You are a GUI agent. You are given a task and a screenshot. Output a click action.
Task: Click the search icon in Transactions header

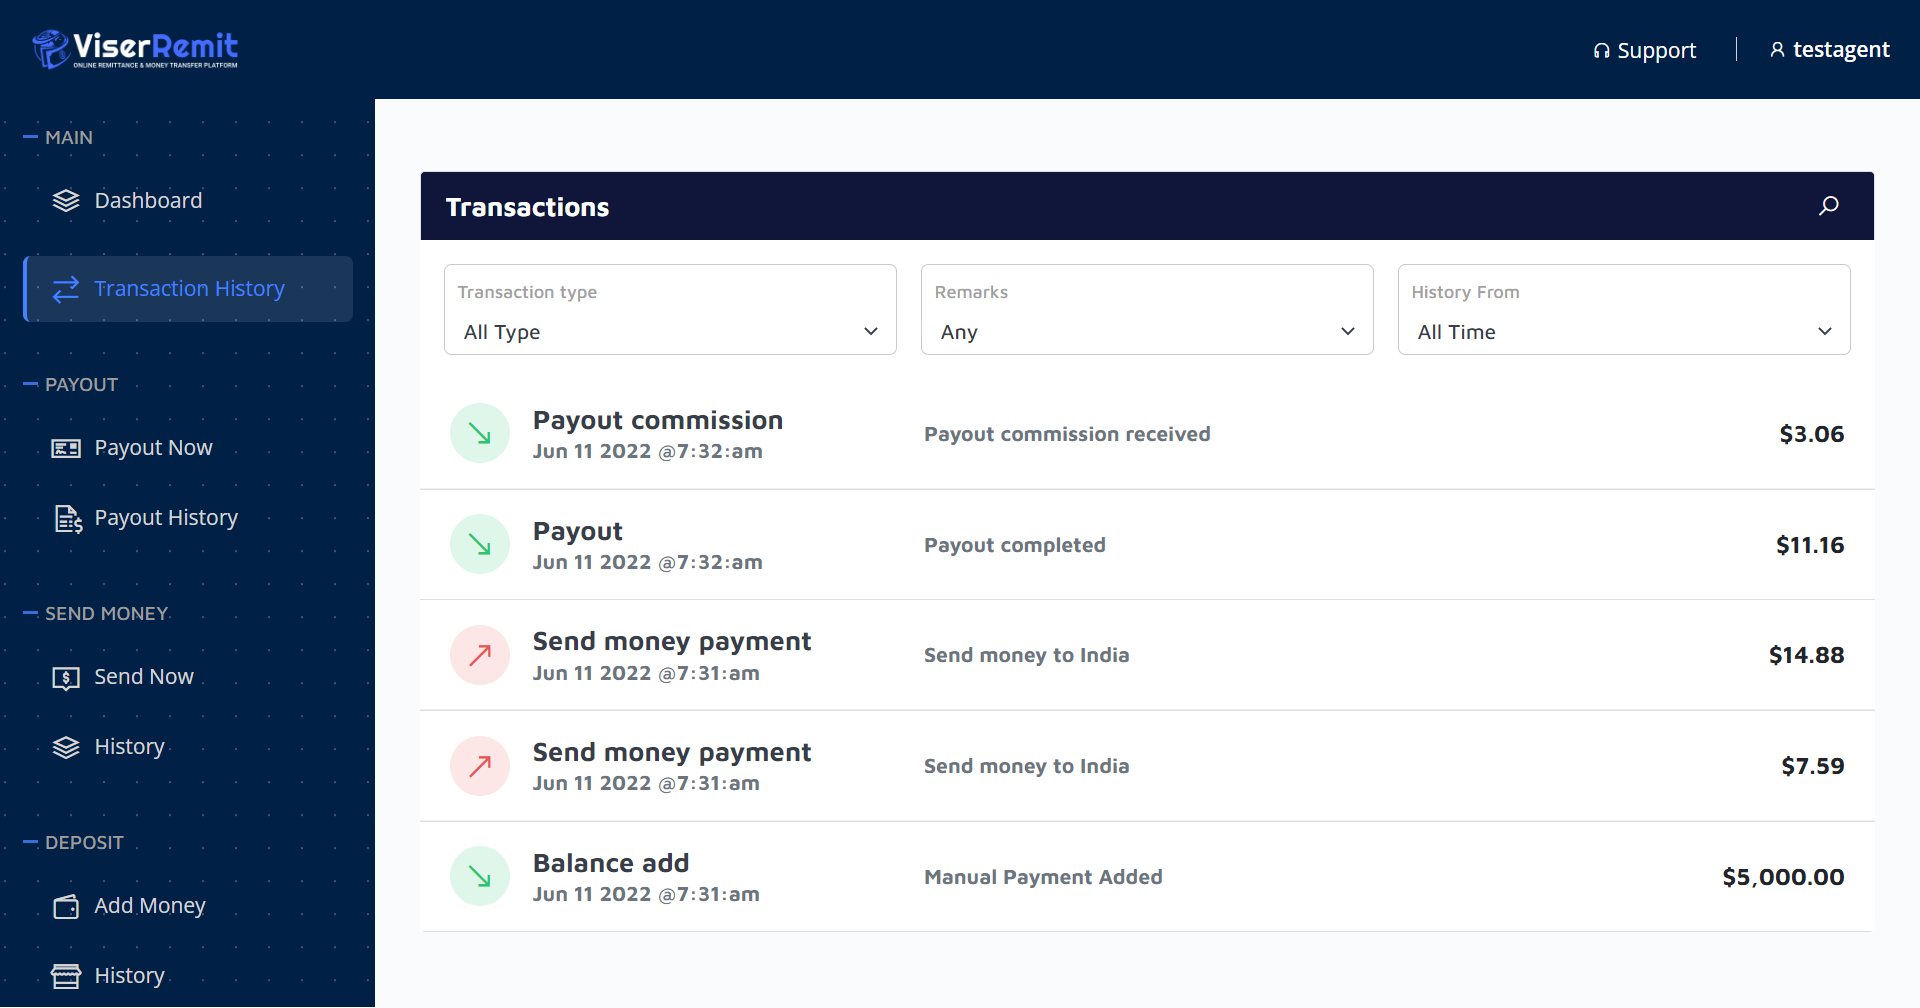click(1828, 206)
